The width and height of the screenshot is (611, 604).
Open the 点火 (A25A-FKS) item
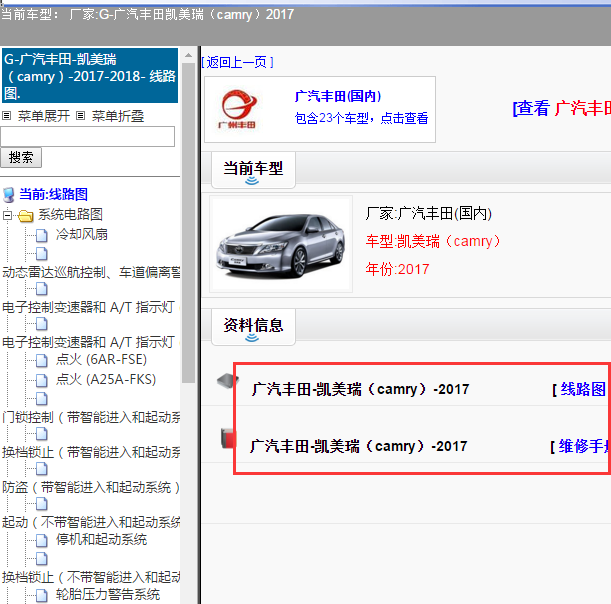(106, 379)
